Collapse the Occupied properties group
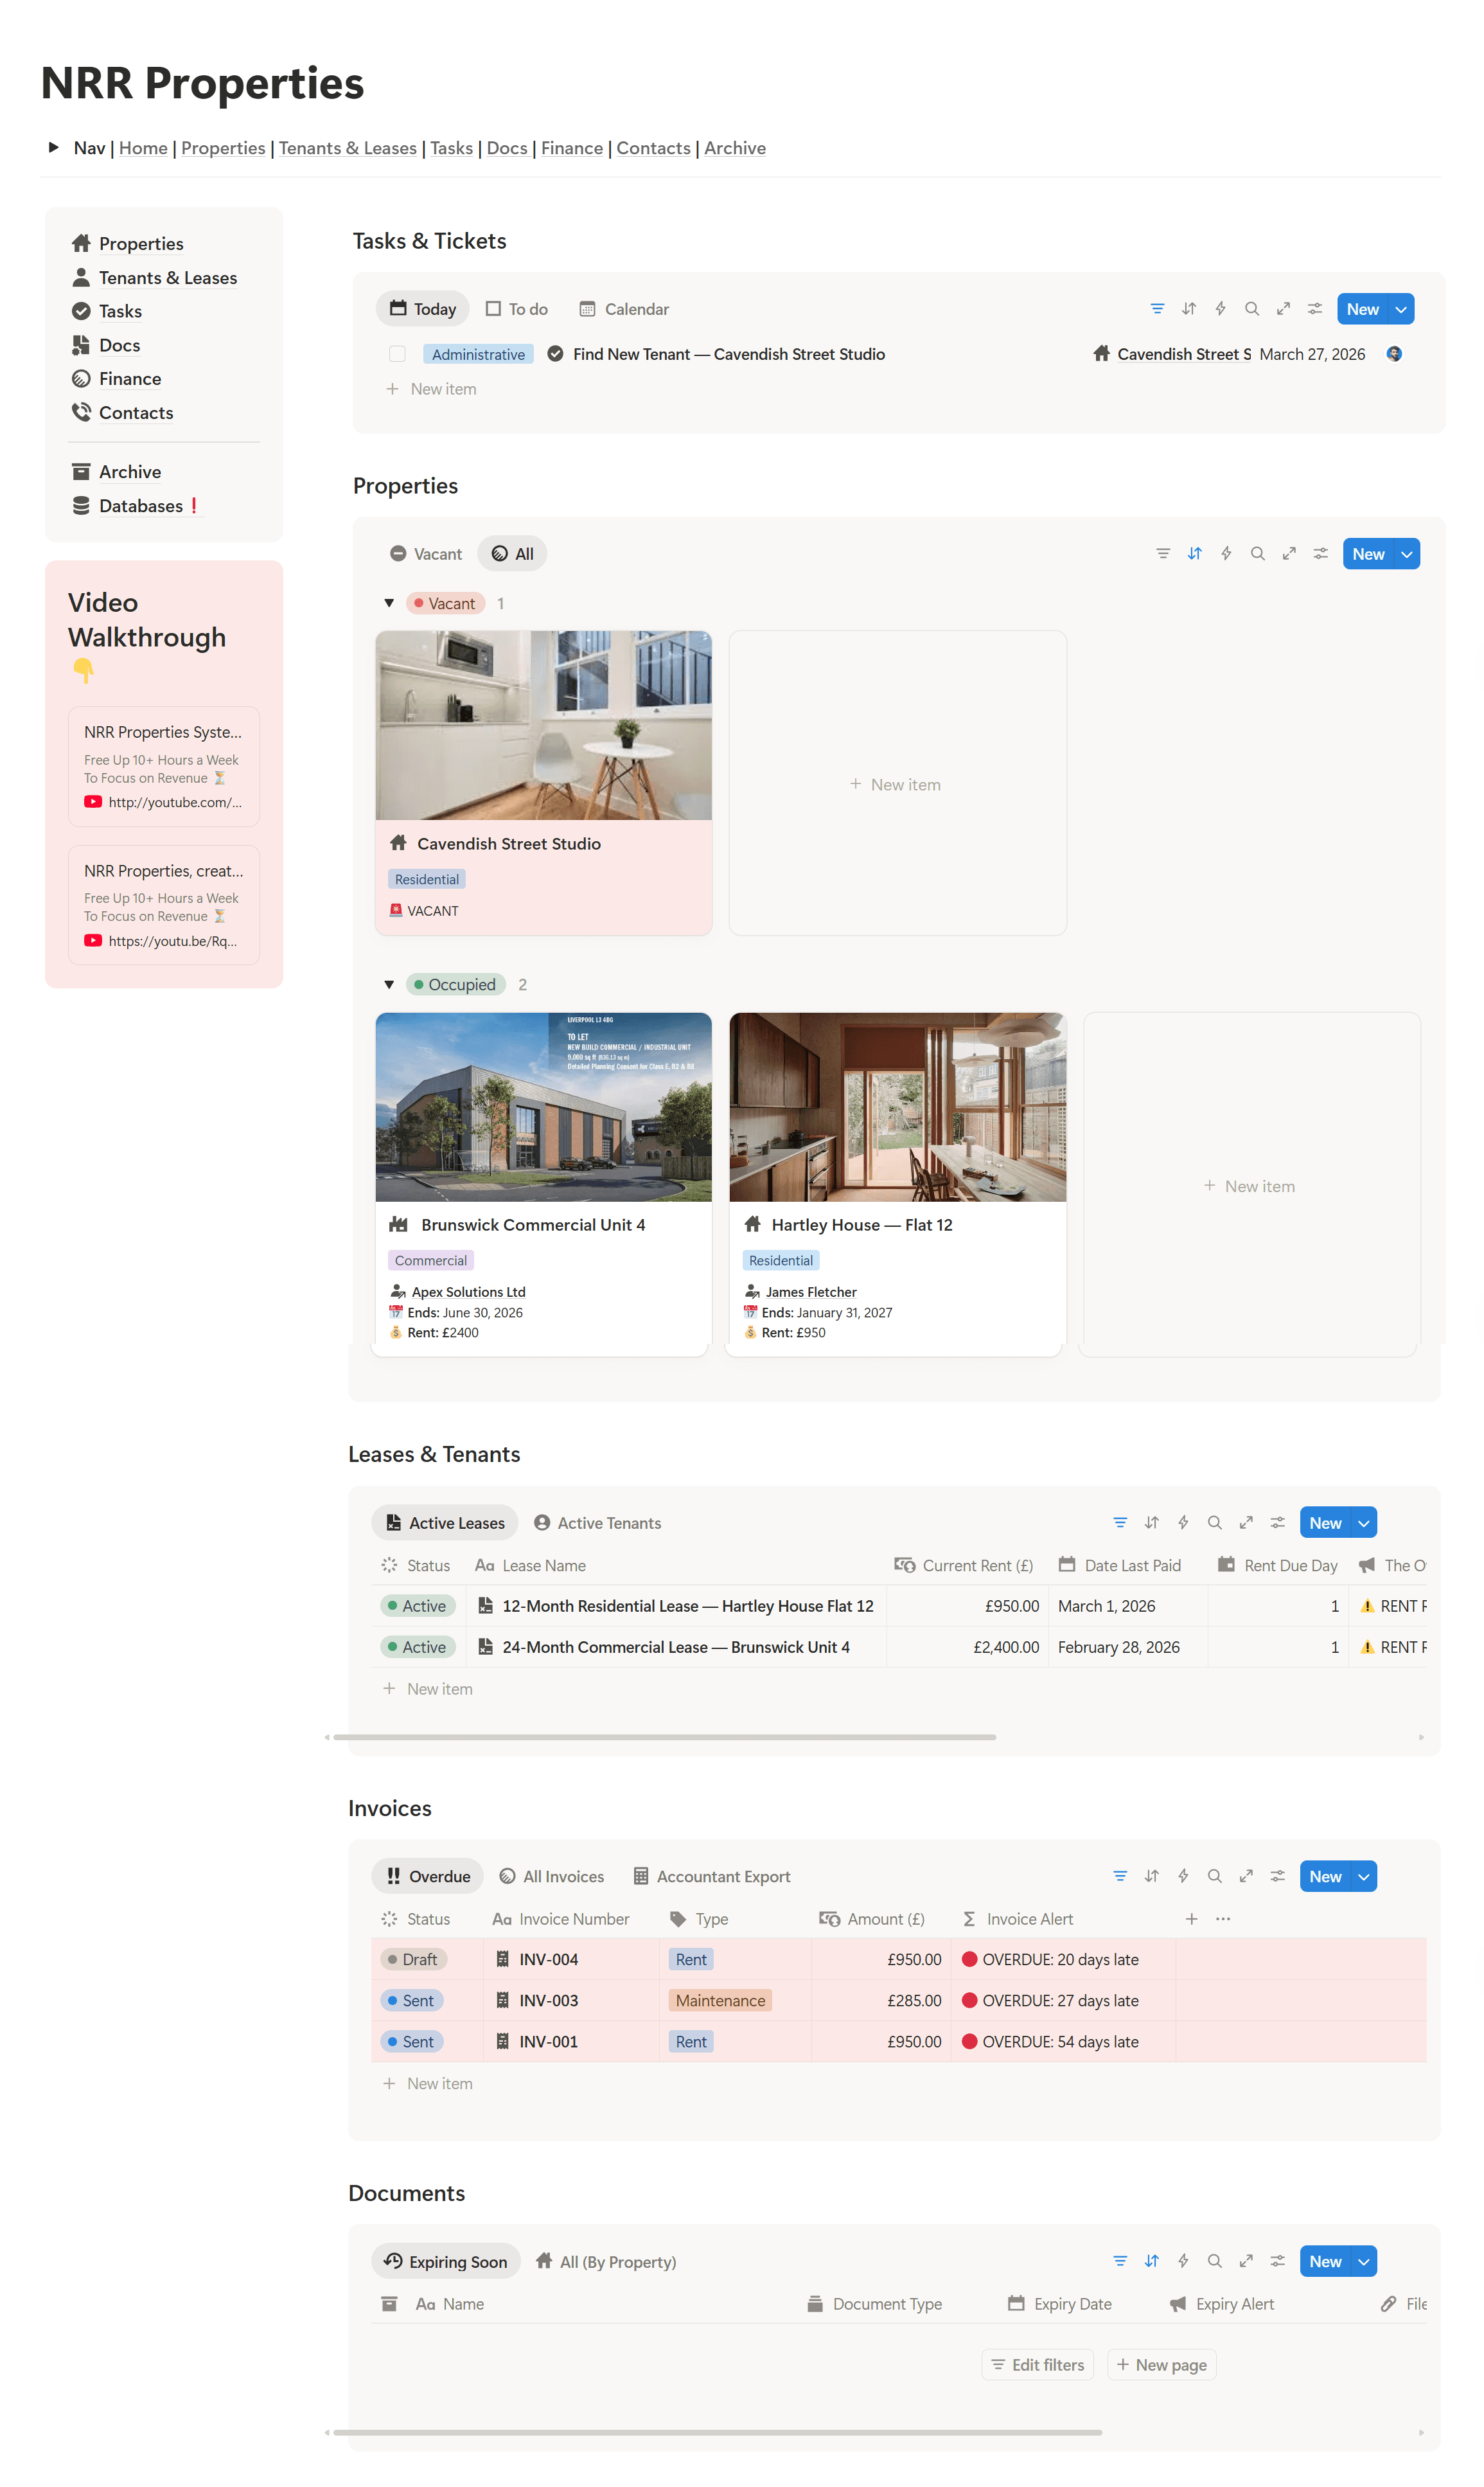The height and width of the screenshot is (2487, 1484). pyautogui.click(x=389, y=985)
